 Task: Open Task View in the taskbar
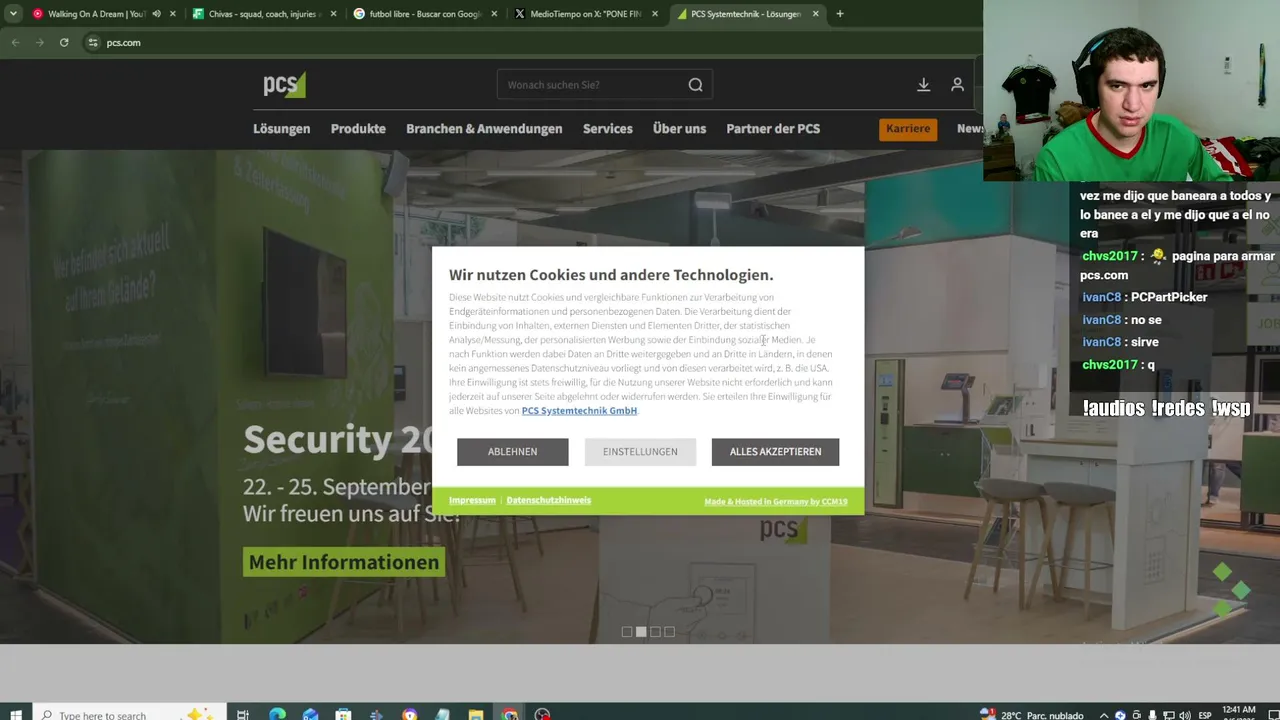[242, 714]
